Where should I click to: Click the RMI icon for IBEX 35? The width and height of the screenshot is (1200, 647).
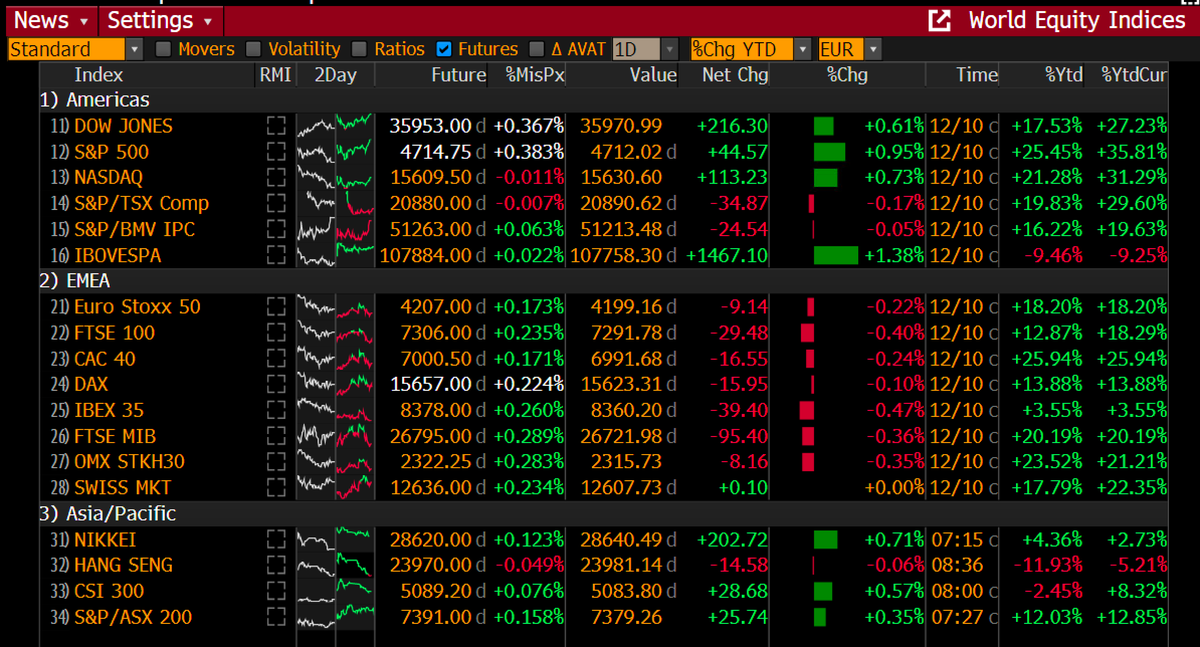[275, 410]
